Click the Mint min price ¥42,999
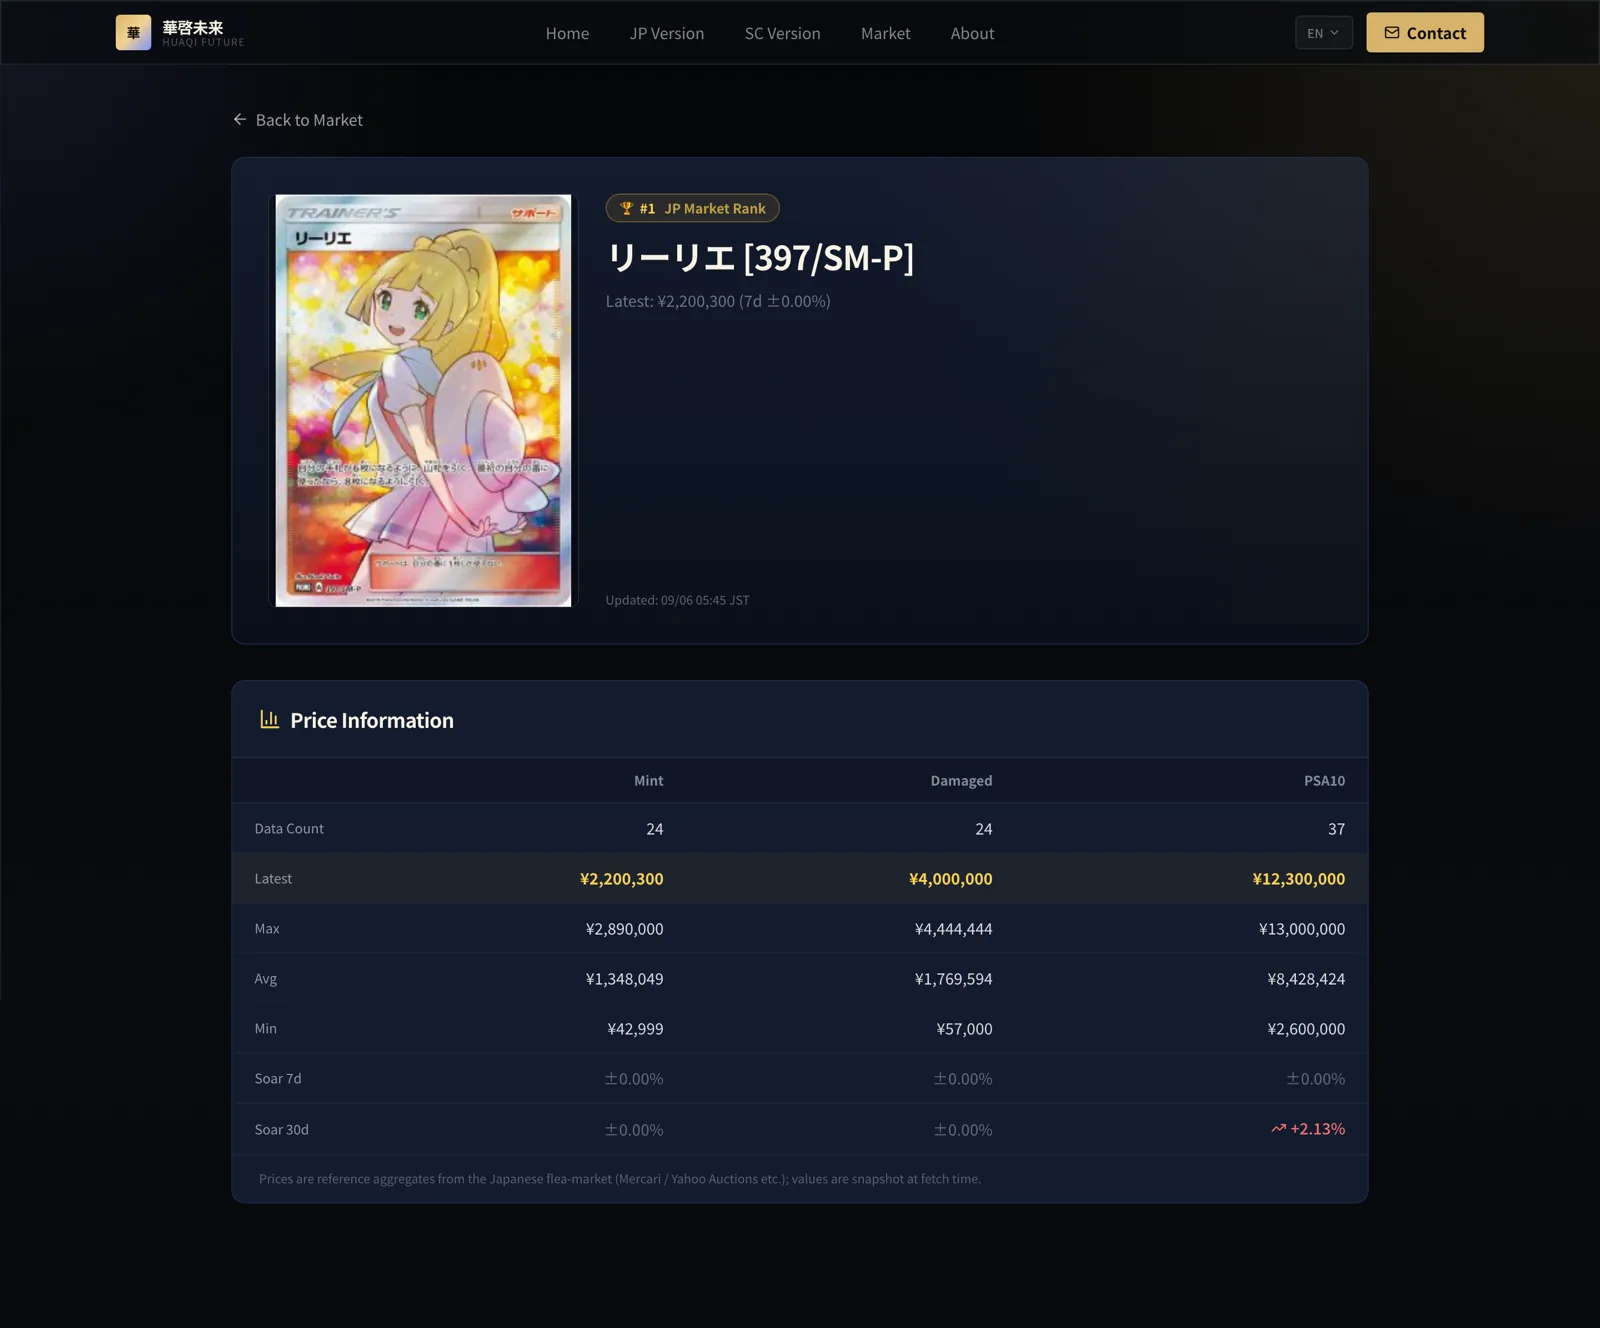Screen dimensions: 1600x1328 click(635, 1029)
